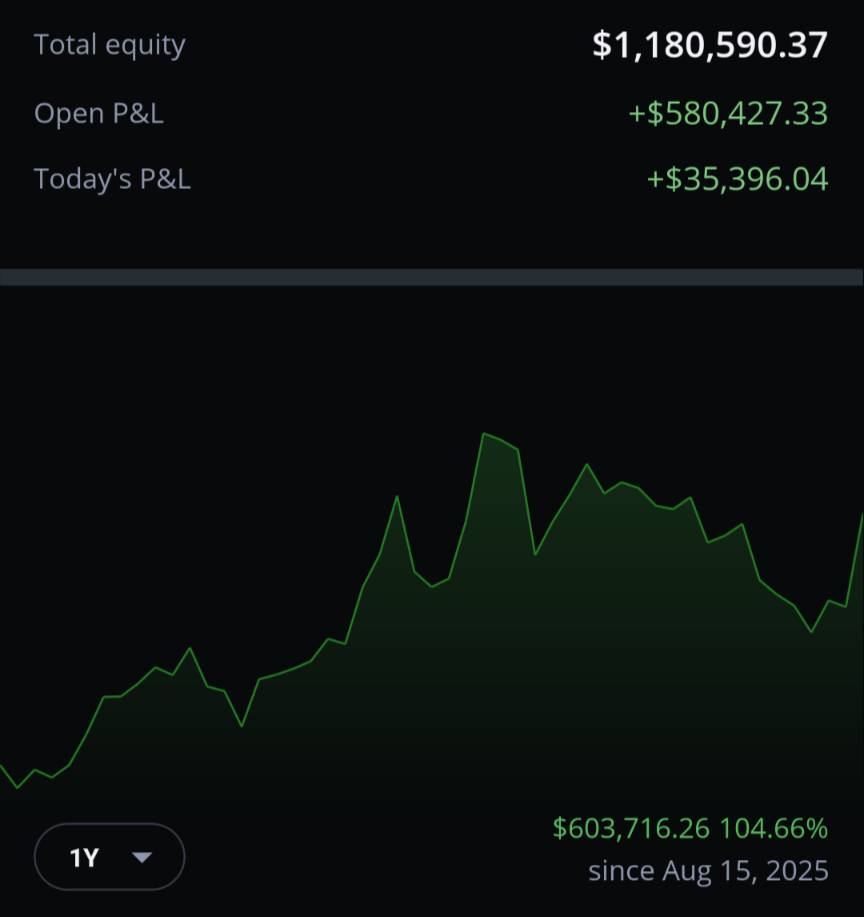Click the Today's P&L label
Viewport: 864px width, 917px height.
click(112, 178)
